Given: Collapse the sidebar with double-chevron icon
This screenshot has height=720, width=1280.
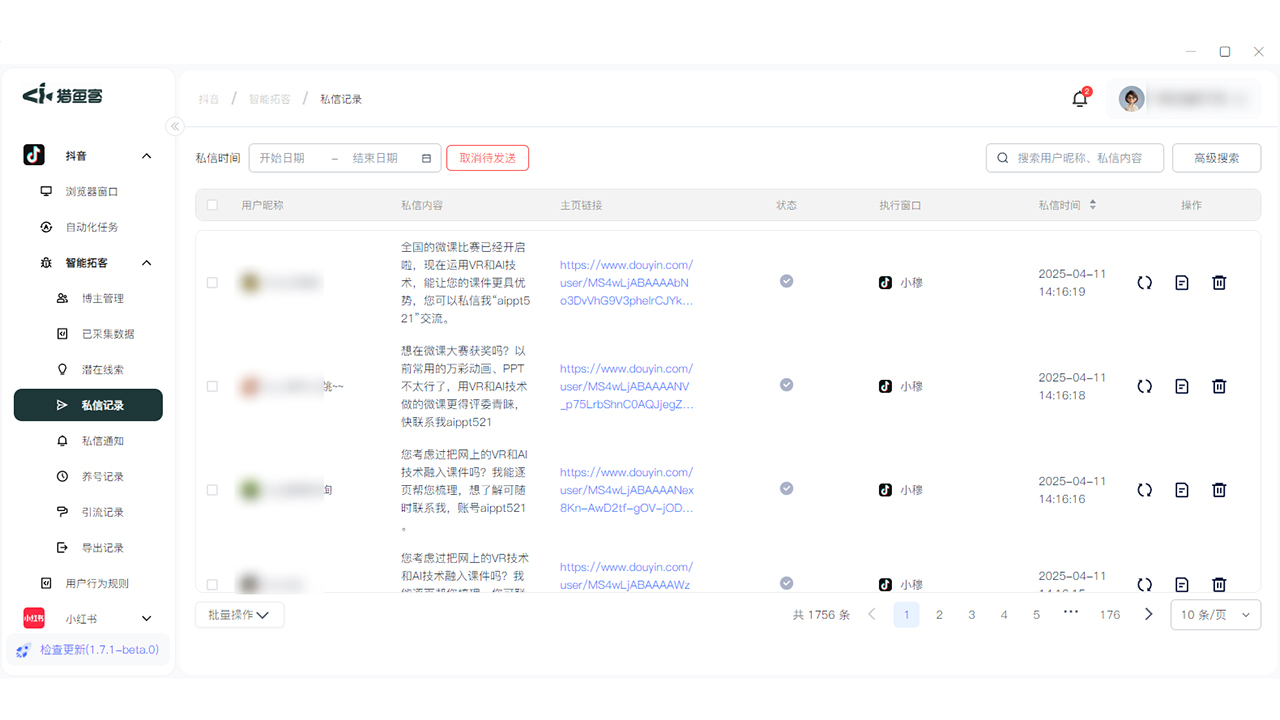Looking at the screenshot, I should (x=175, y=126).
